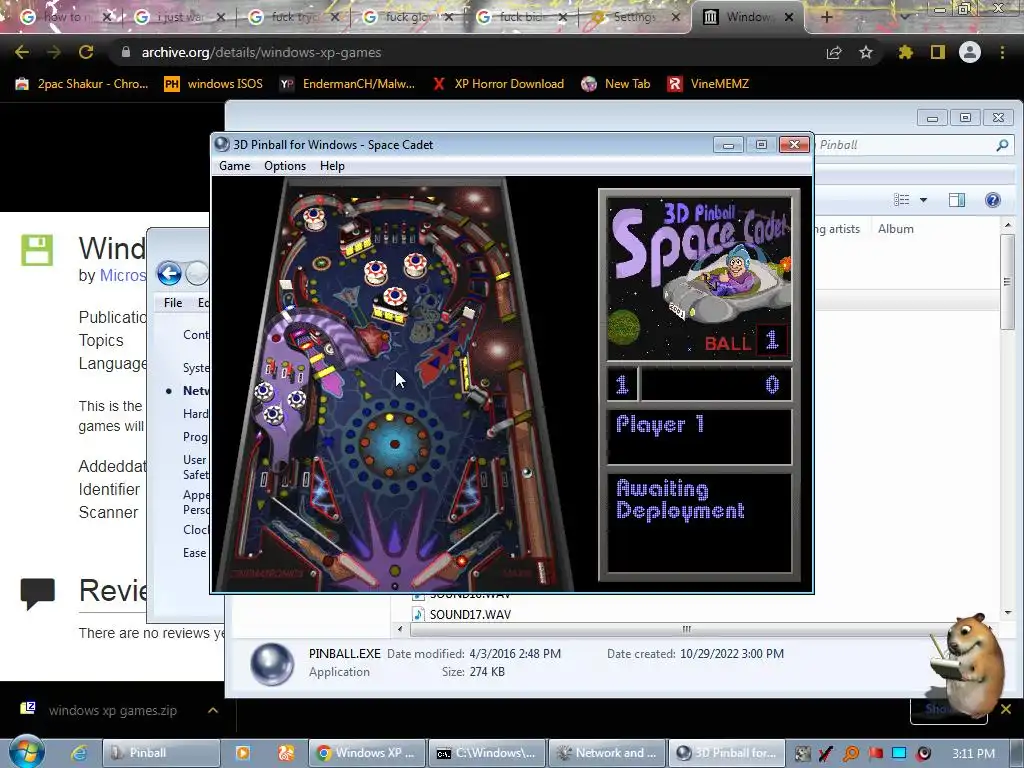Screen dimensions: 1024x768
Task: Toggle the preview pane icon in Explorer
Action: tap(957, 200)
